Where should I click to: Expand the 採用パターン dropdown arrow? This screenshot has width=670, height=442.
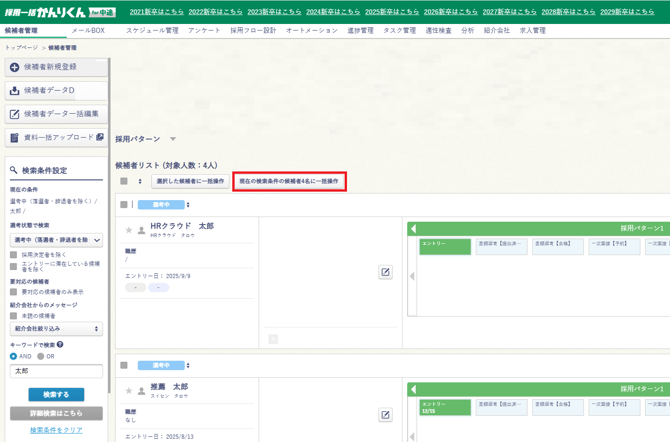click(x=173, y=140)
